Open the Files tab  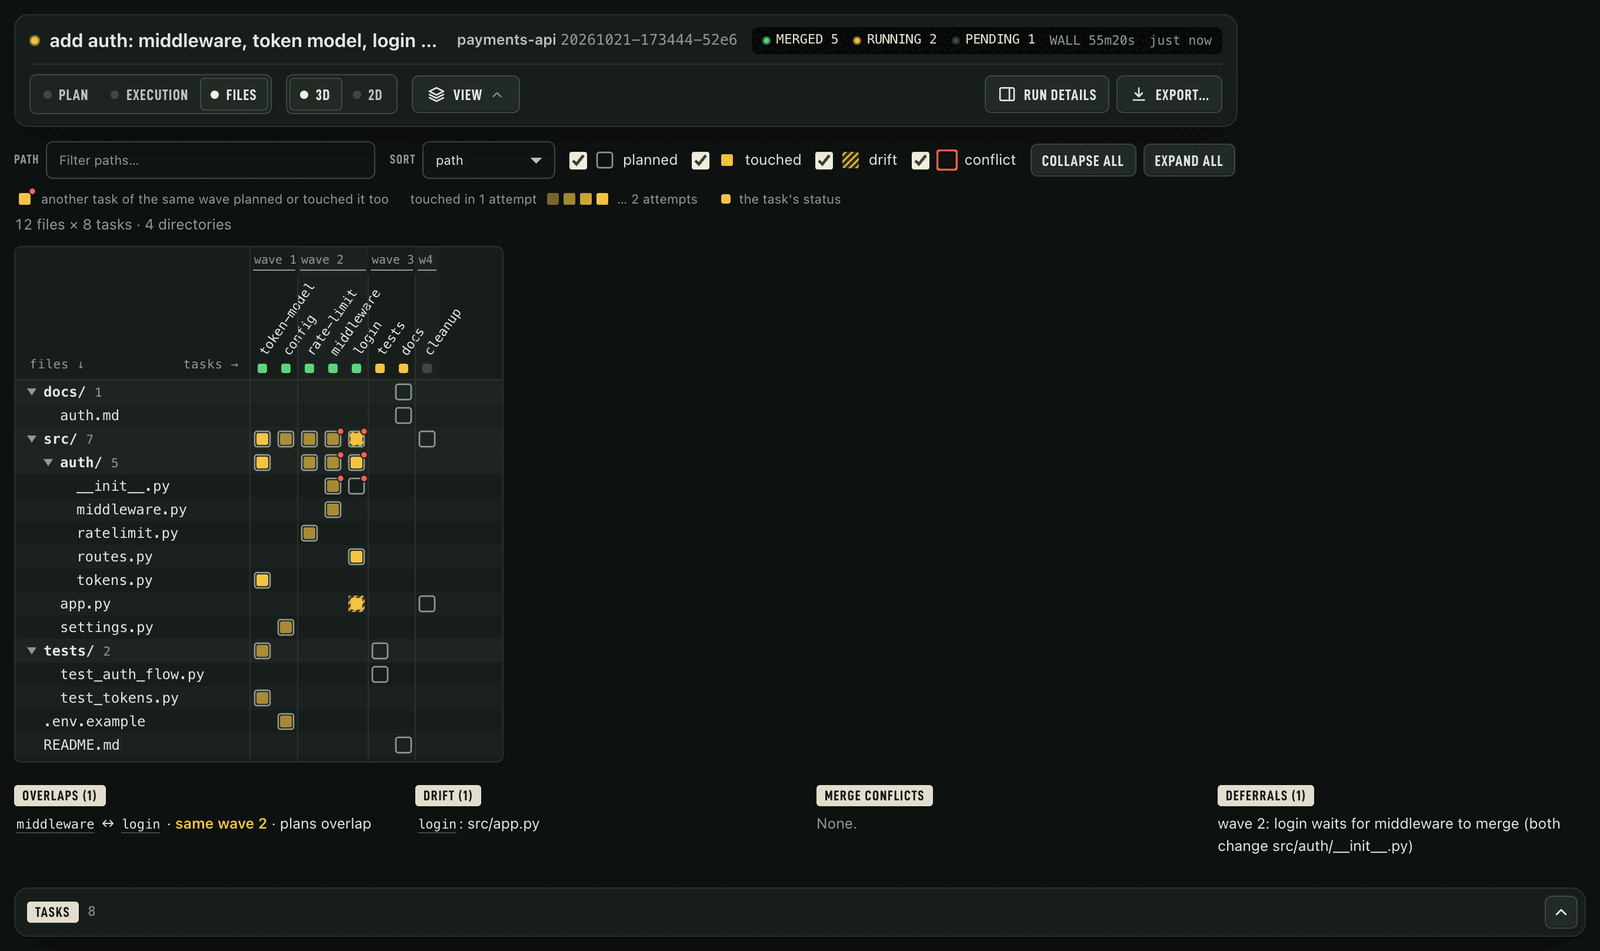(234, 95)
